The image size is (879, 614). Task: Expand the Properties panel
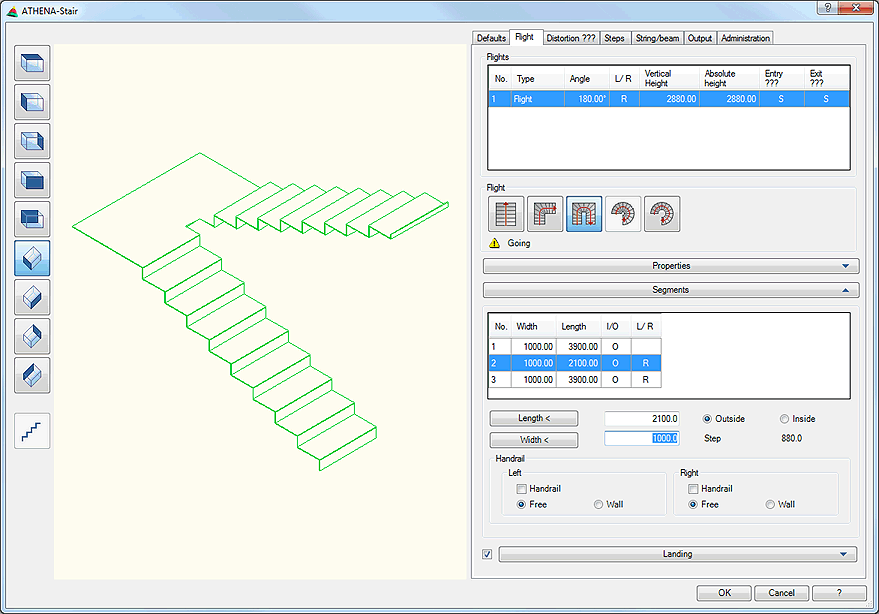[x=672, y=266]
